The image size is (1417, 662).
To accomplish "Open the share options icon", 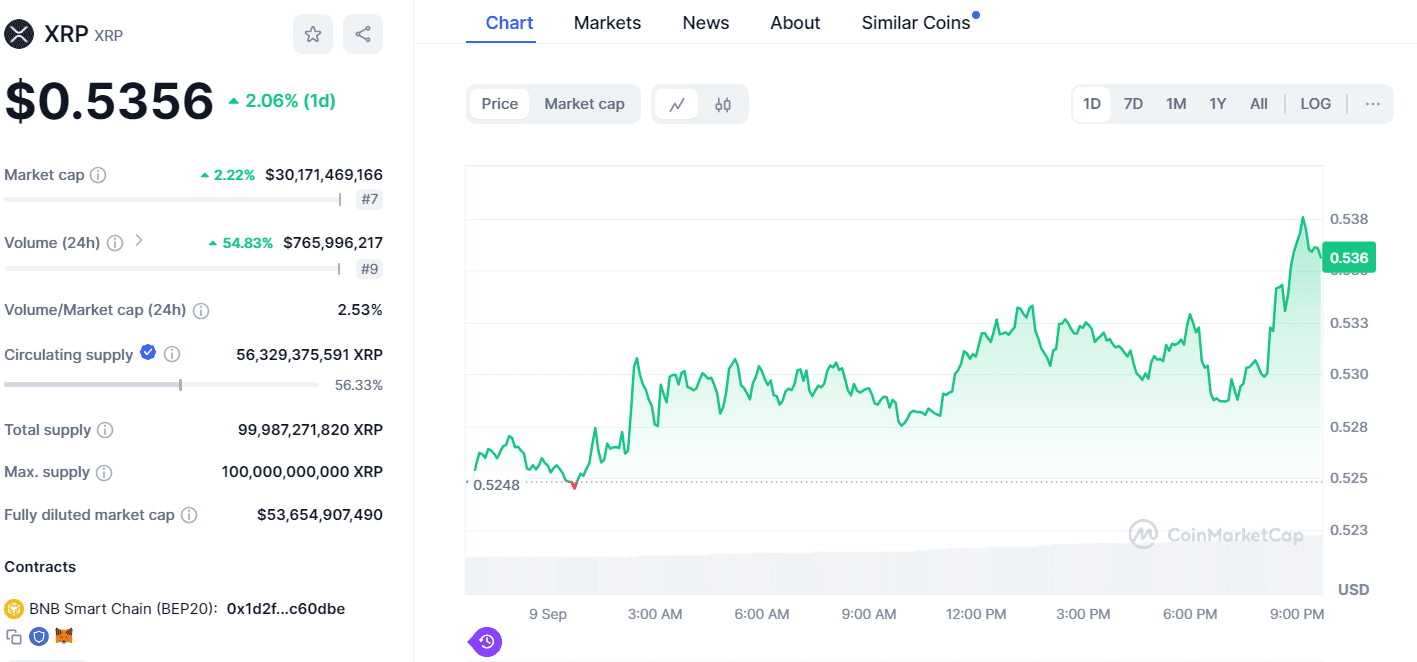I will tap(362, 33).
